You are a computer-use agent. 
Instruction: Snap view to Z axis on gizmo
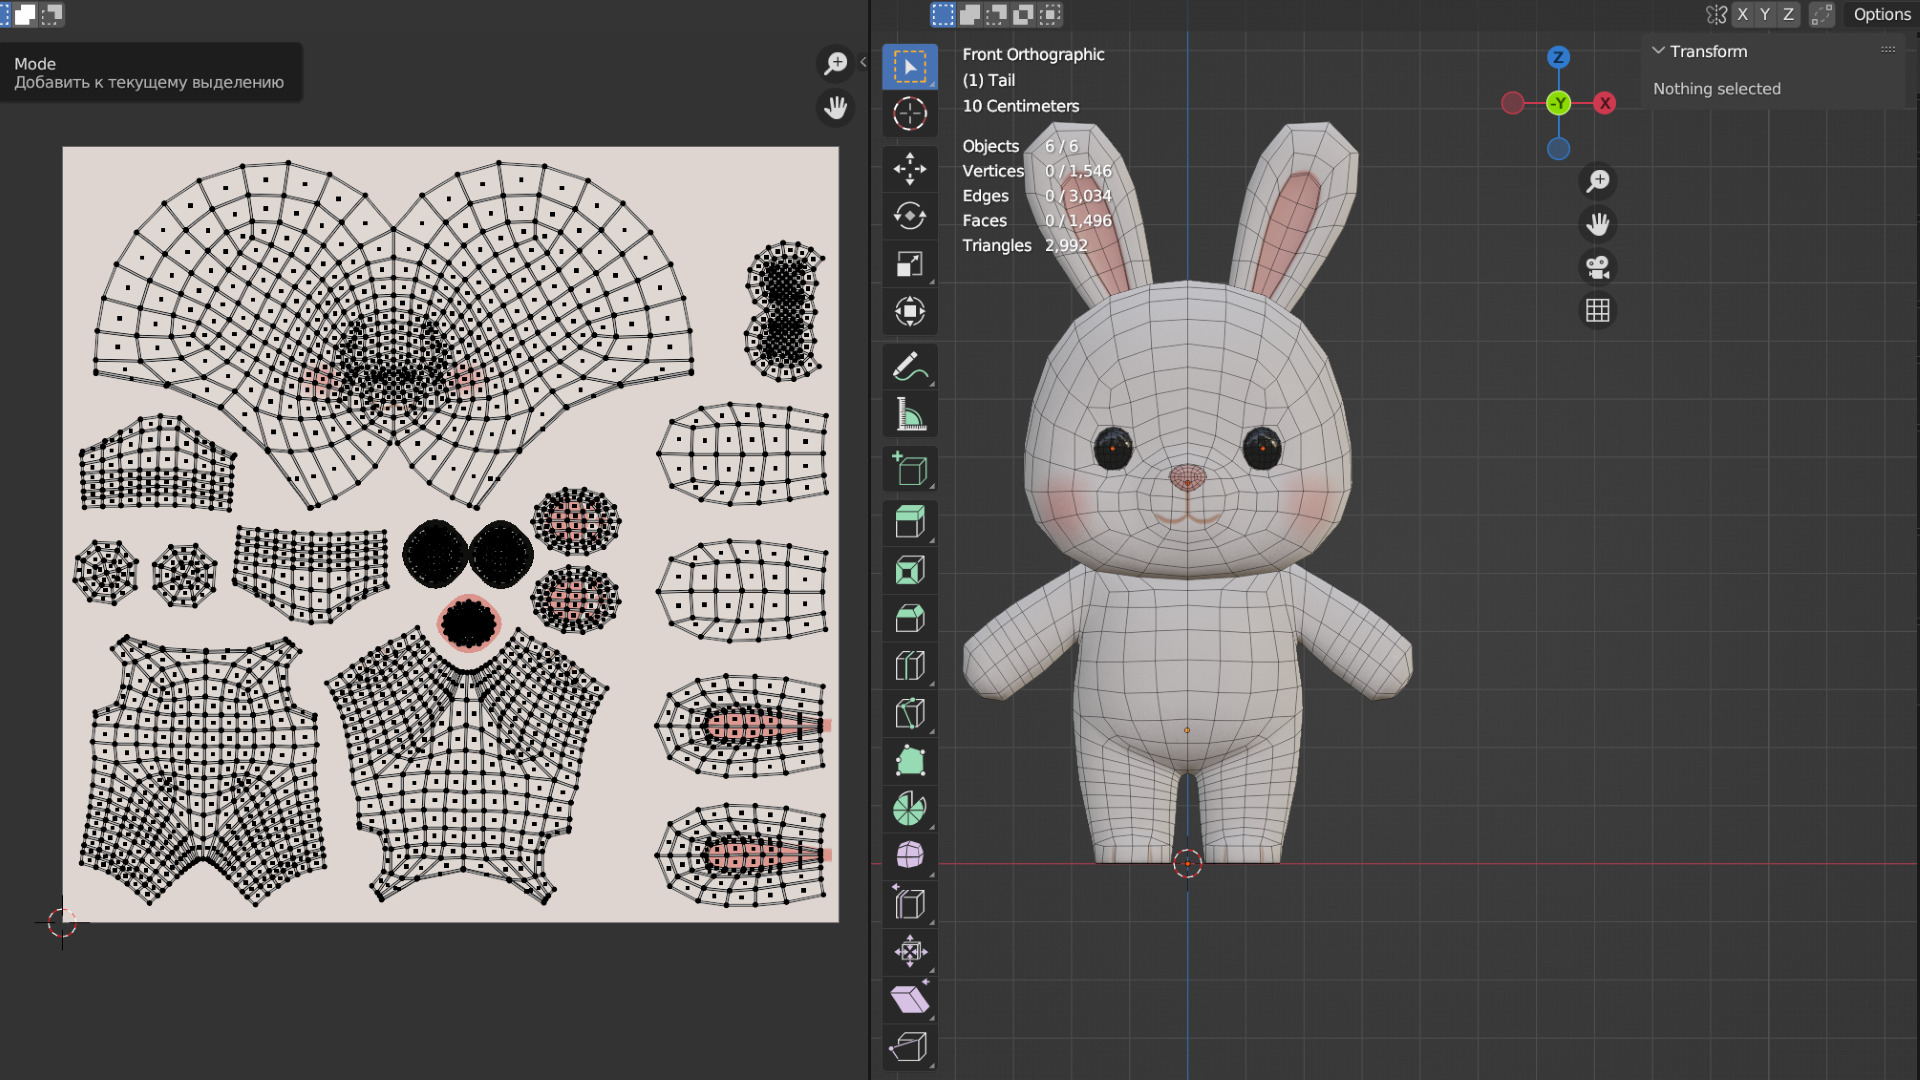click(1558, 57)
